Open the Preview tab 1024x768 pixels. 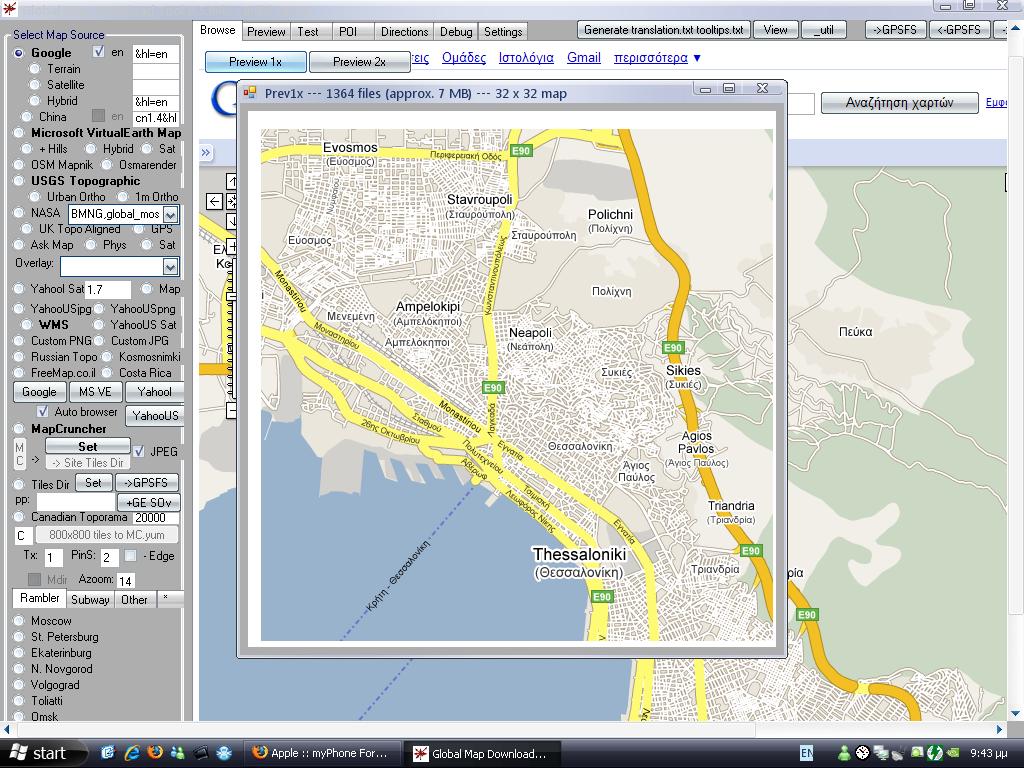[x=266, y=31]
